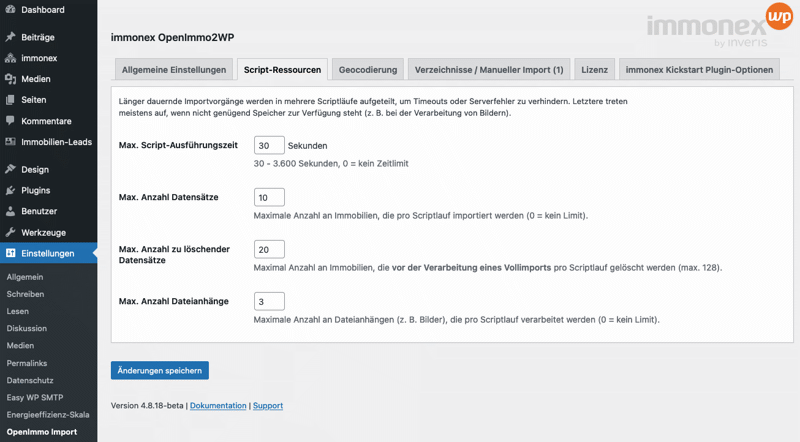Open the Dashboard menu item

click(x=48, y=9)
